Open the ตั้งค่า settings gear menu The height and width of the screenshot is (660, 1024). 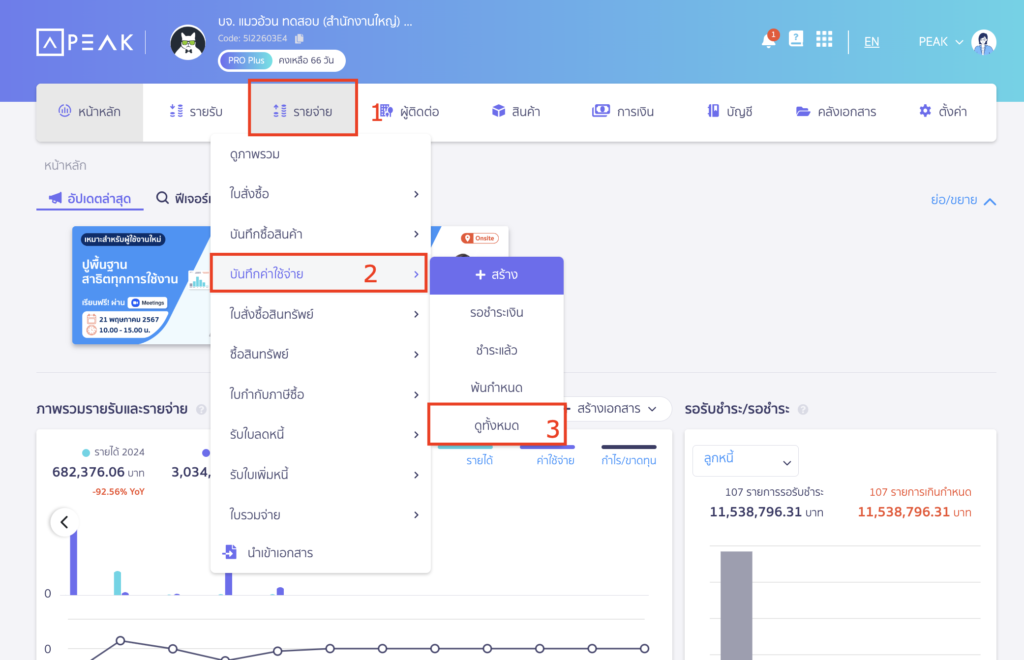[x=942, y=111]
